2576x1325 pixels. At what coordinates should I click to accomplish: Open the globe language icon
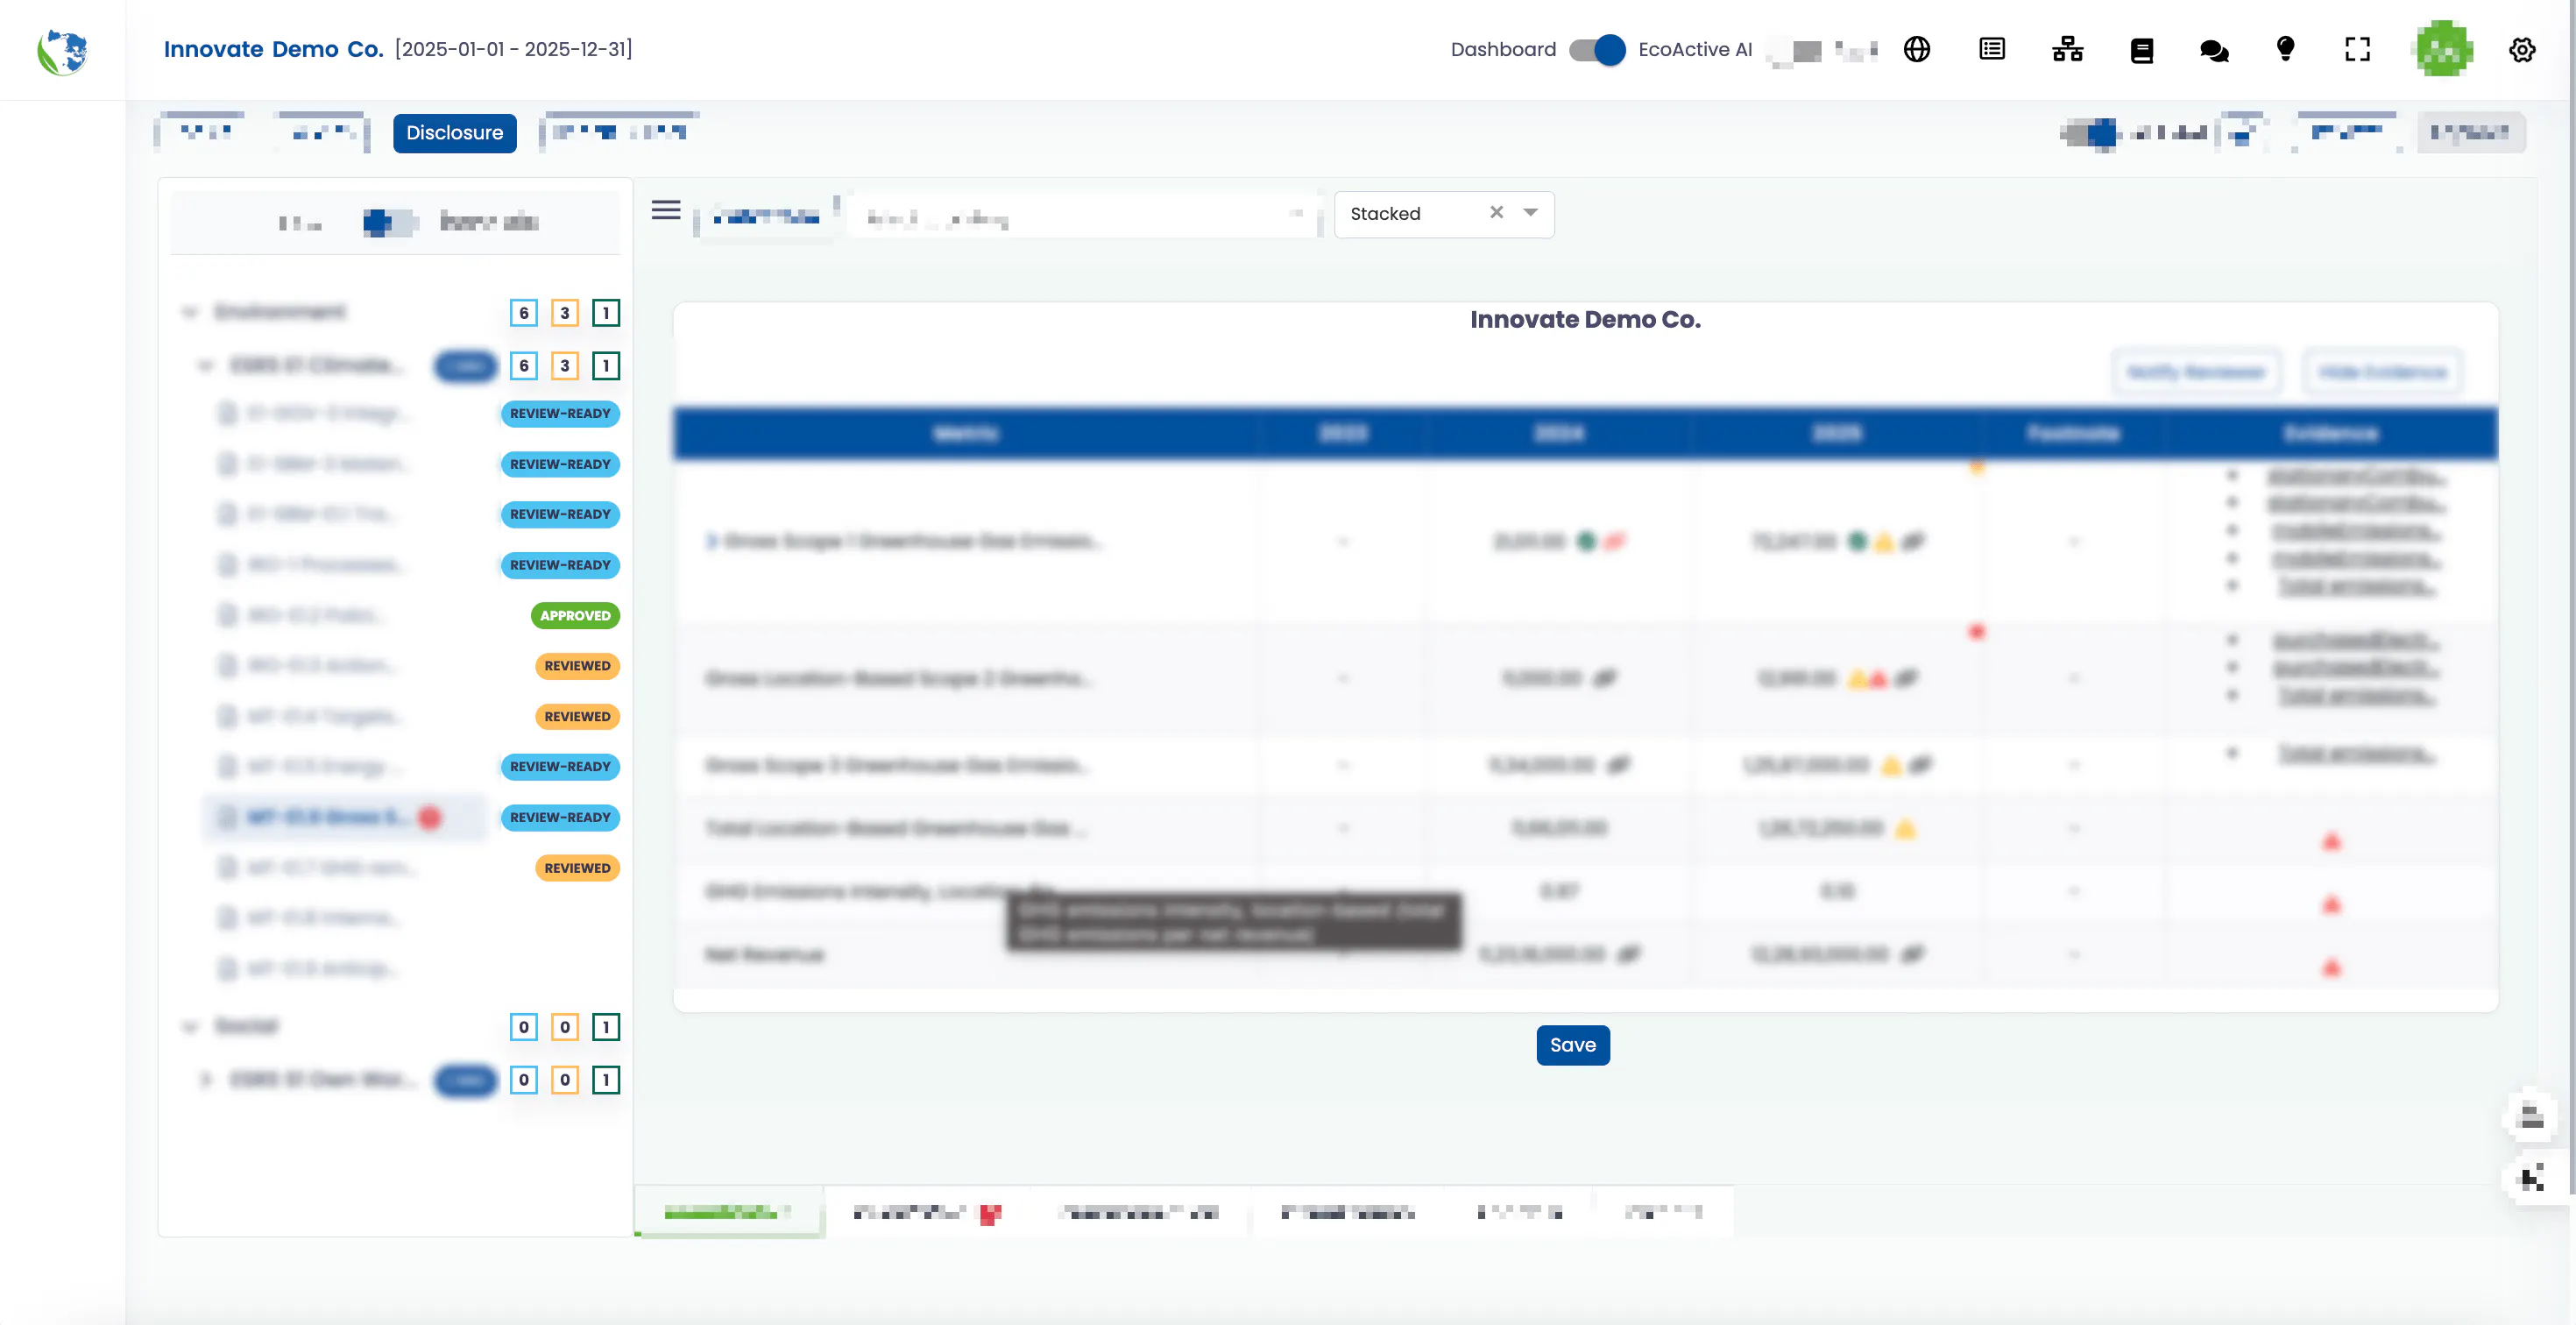(1916, 49)
